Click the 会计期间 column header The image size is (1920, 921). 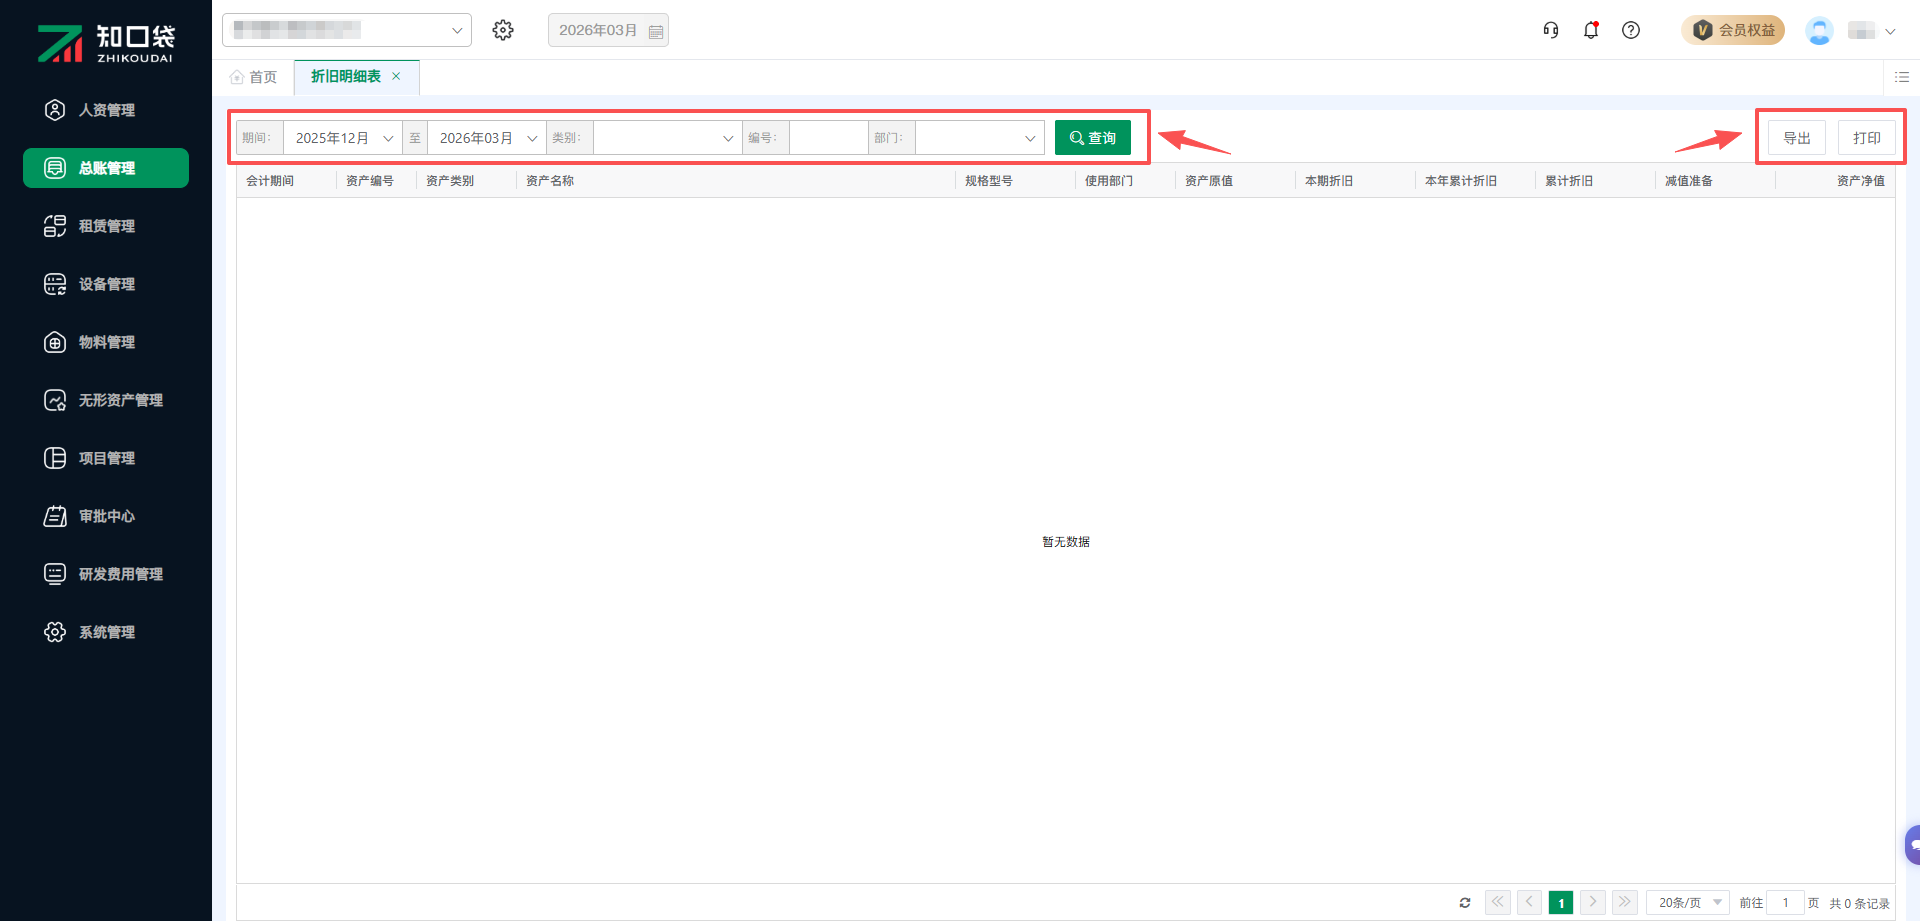coord(270,181)
